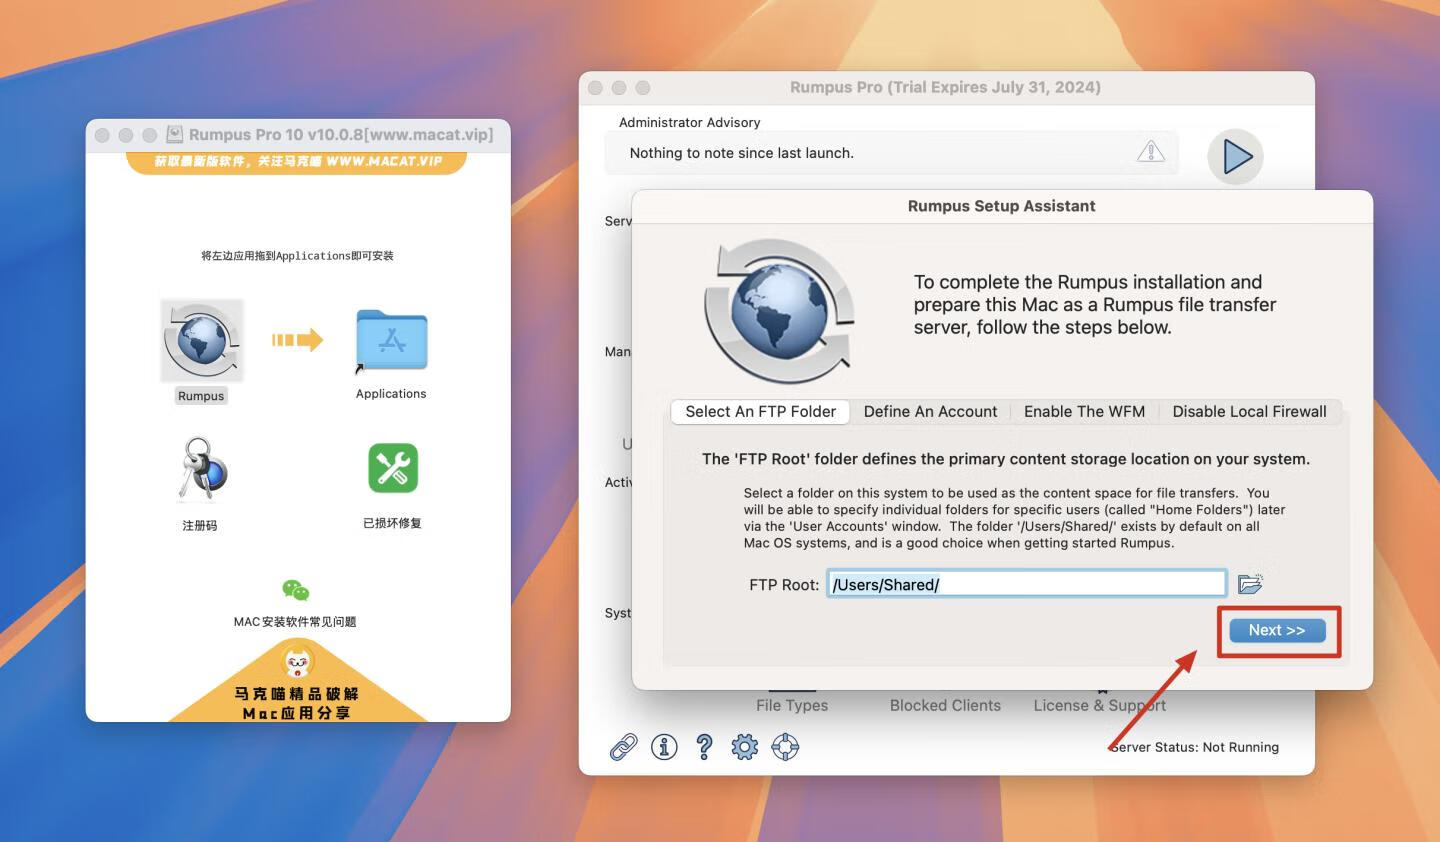Open the info circle icon in Rumpus window
Viewport: 1440px width, 842px height.
664,747
